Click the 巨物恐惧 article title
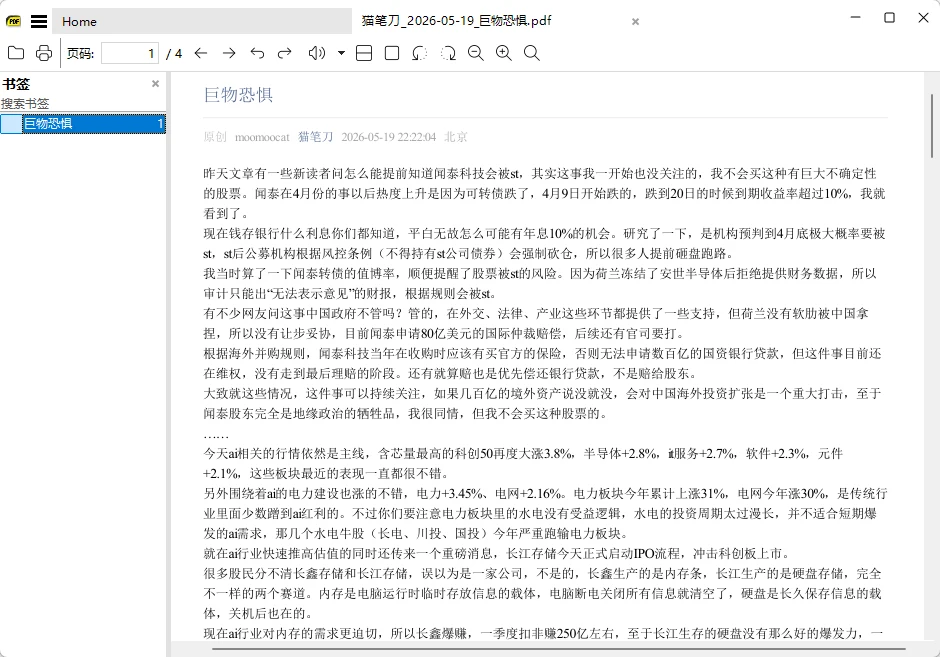Viewport: 940px width, 657px height. (x=238, y=95)
